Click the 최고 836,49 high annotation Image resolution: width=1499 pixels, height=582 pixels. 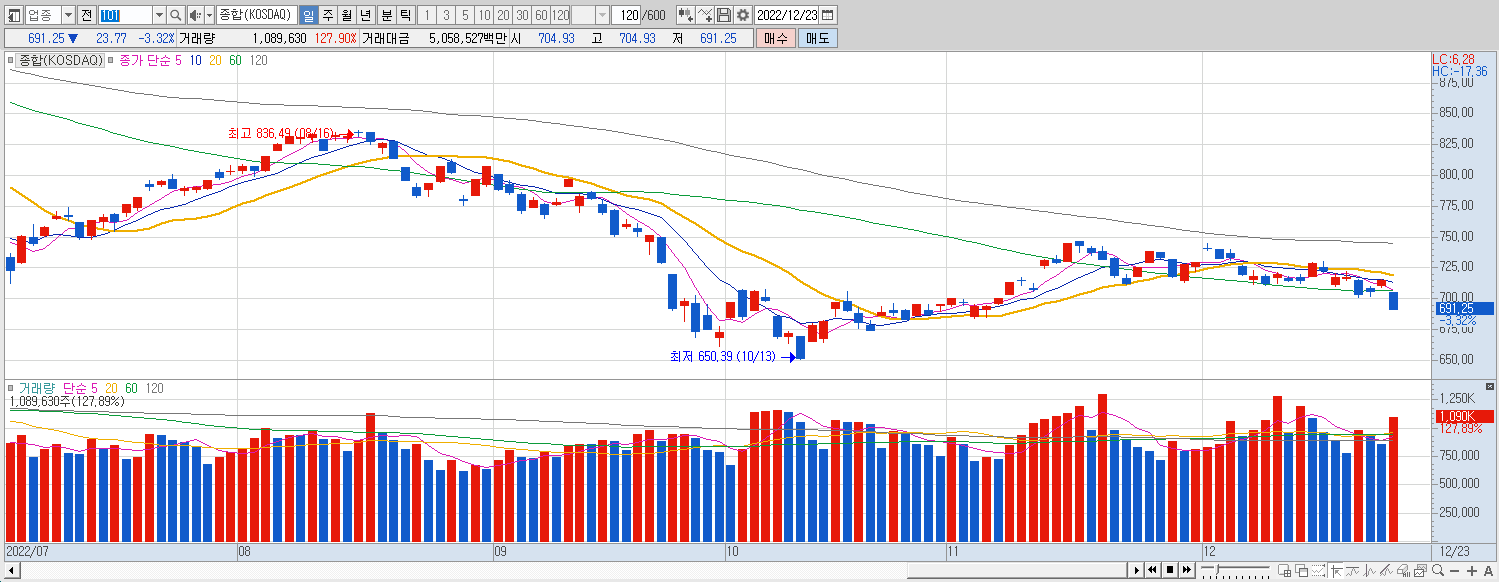click(280, 133)
